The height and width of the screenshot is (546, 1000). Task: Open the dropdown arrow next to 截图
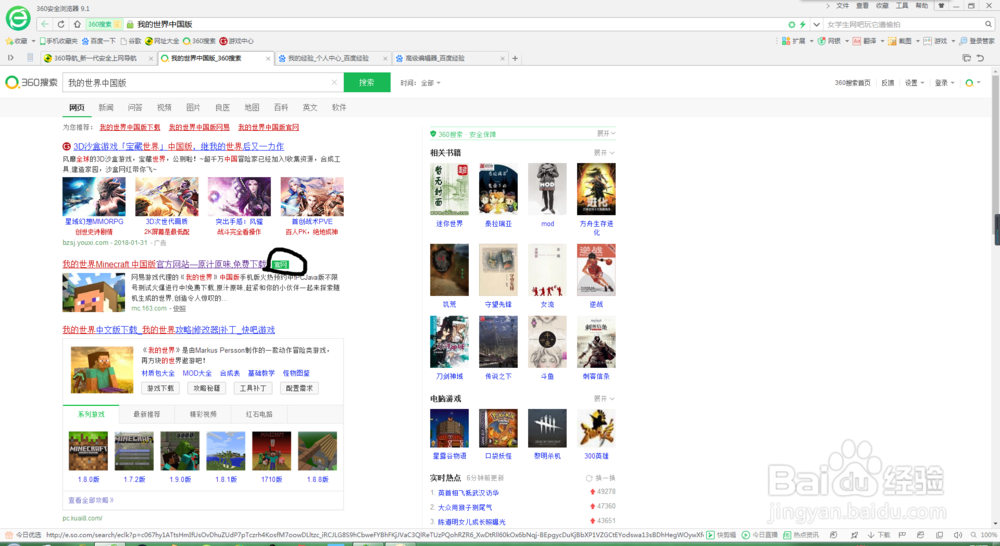[918, 41]
